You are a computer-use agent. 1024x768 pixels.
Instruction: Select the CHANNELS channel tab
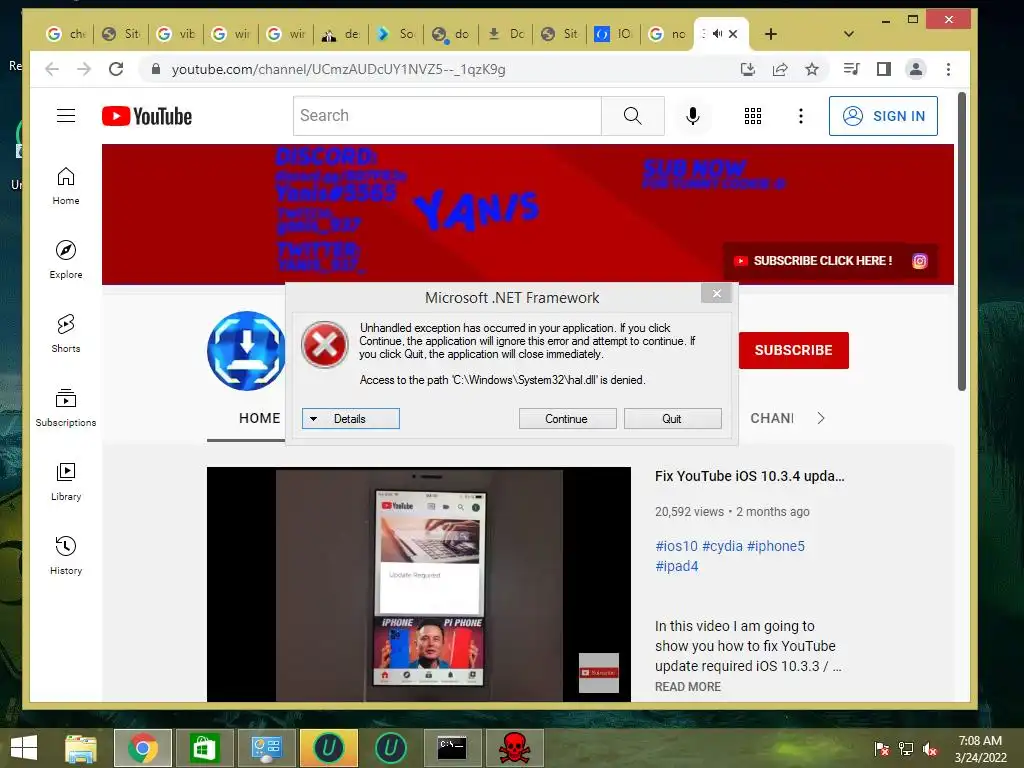[772, 418]
